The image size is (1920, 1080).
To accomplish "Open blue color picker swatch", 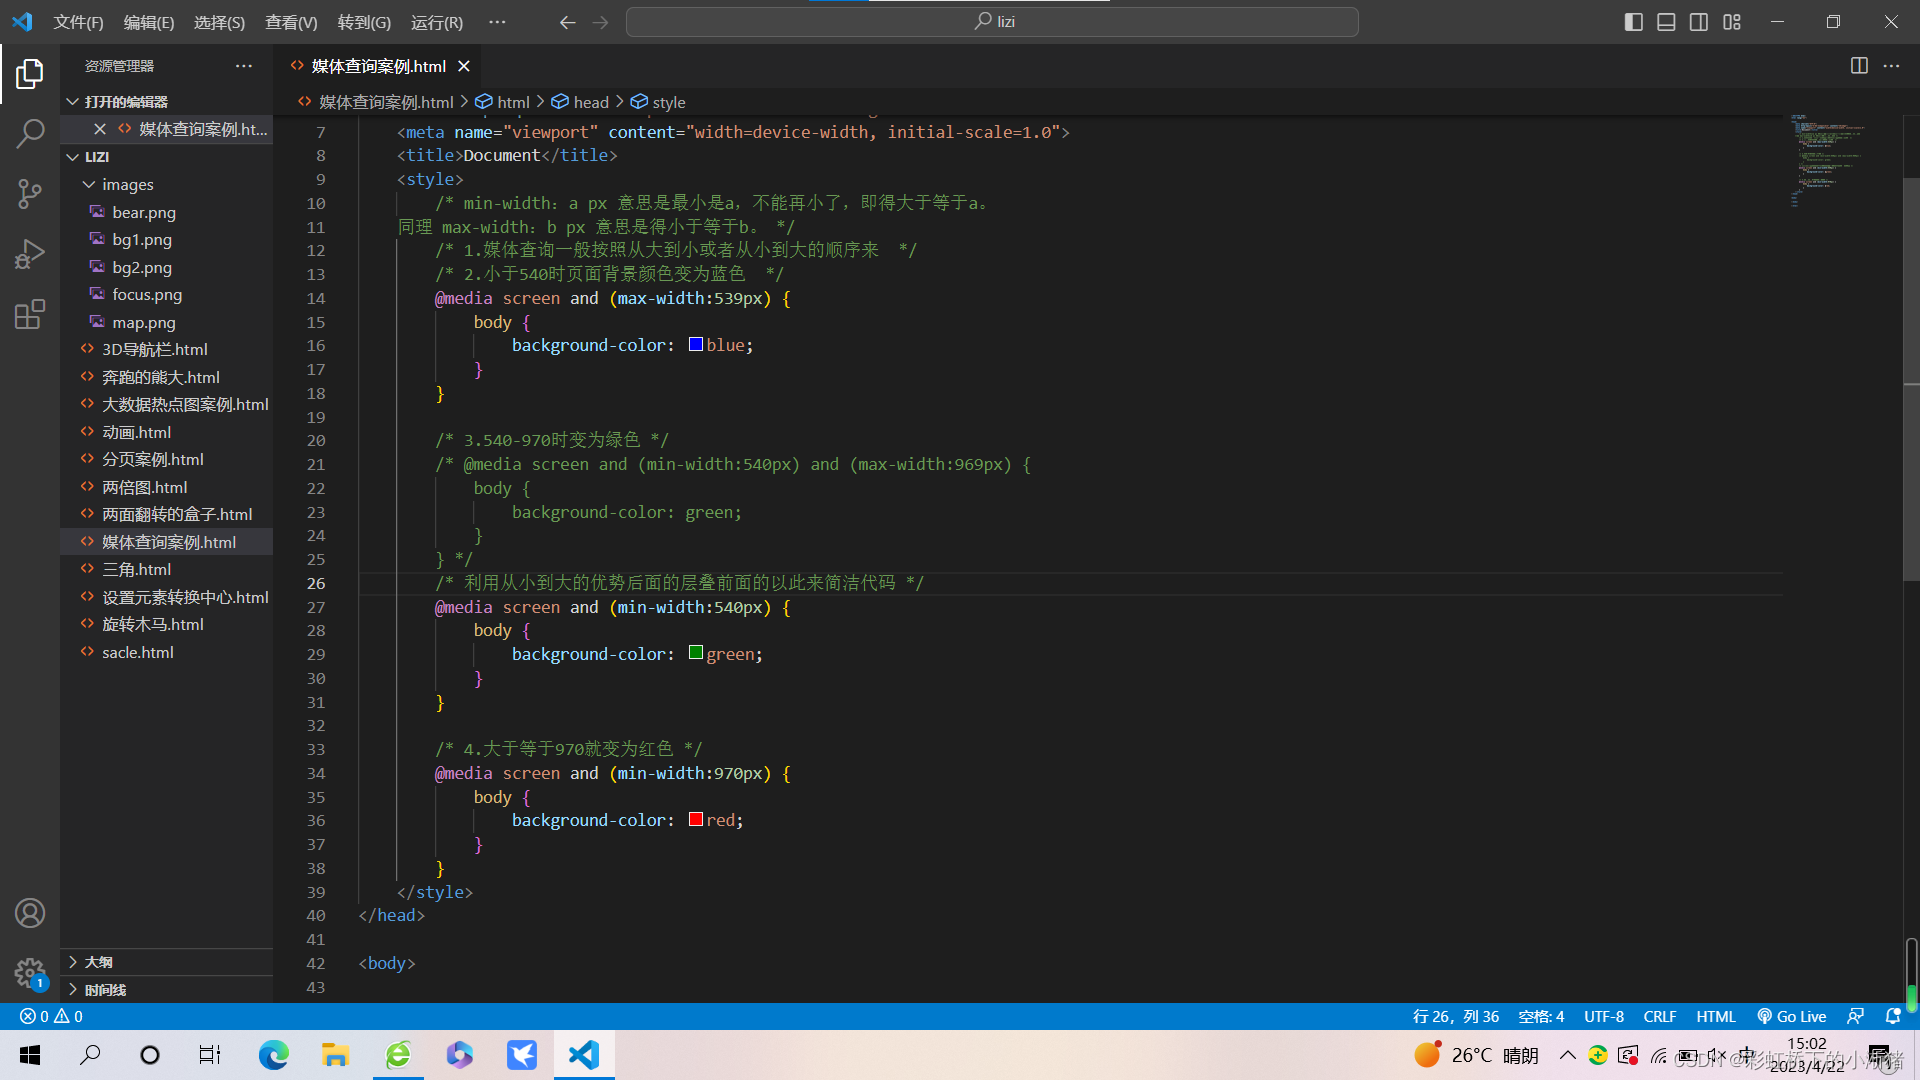I will [x=696, y=345].
